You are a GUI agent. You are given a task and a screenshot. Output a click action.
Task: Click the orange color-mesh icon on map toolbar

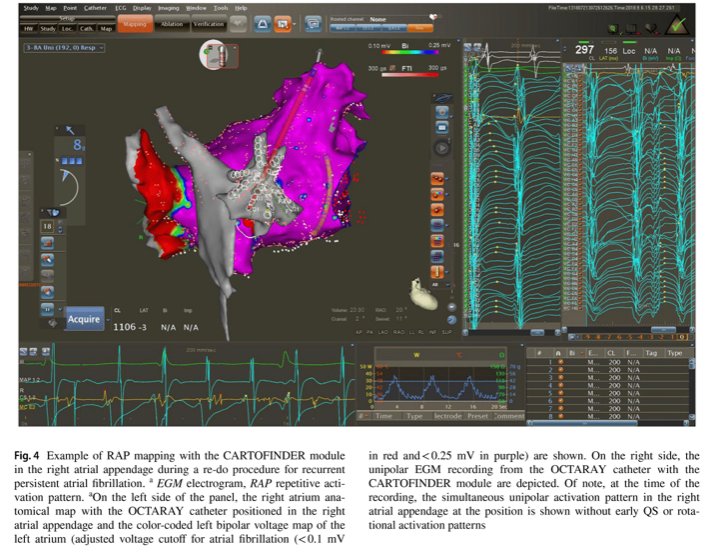(437, 241)
